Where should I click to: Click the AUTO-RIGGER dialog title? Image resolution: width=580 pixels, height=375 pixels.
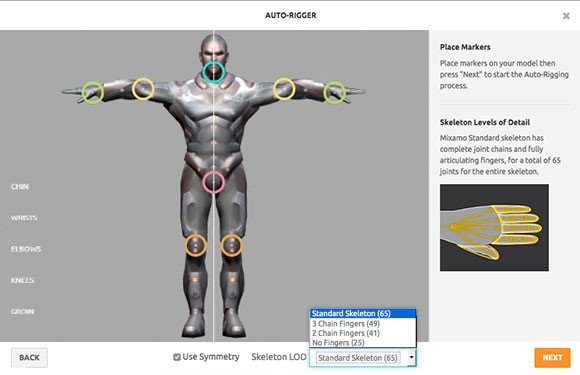(291, 16)
